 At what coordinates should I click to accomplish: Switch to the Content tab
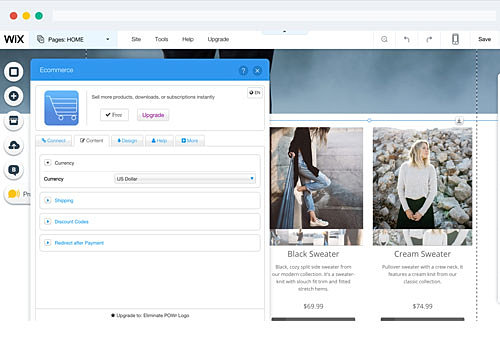[x=92, y=141]
